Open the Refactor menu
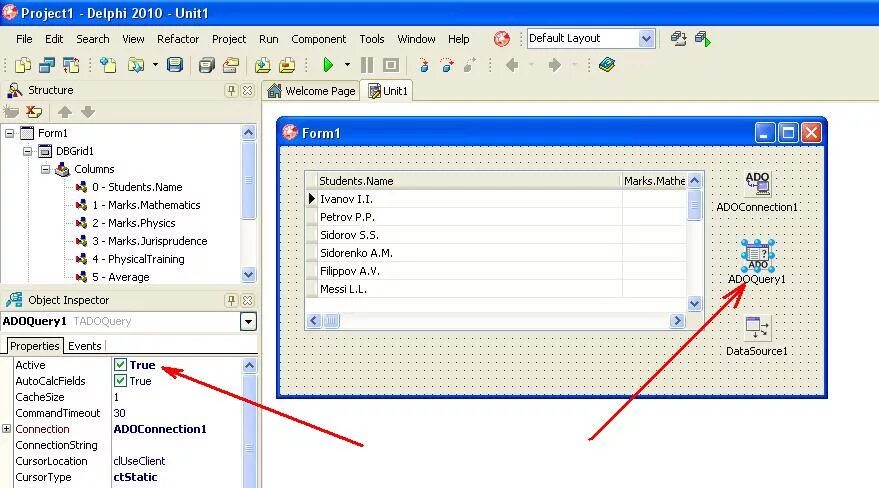 point(178,39)
